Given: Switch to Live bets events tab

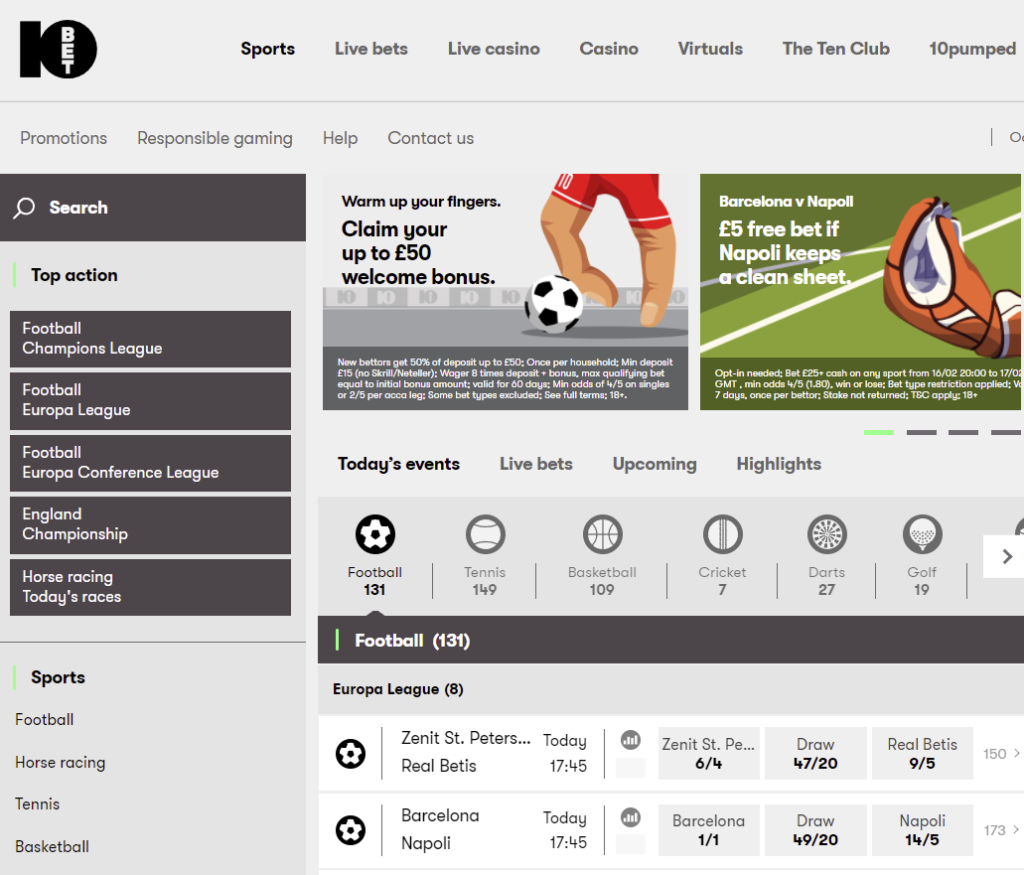Looking at the screenshot, I should [536, 464].
